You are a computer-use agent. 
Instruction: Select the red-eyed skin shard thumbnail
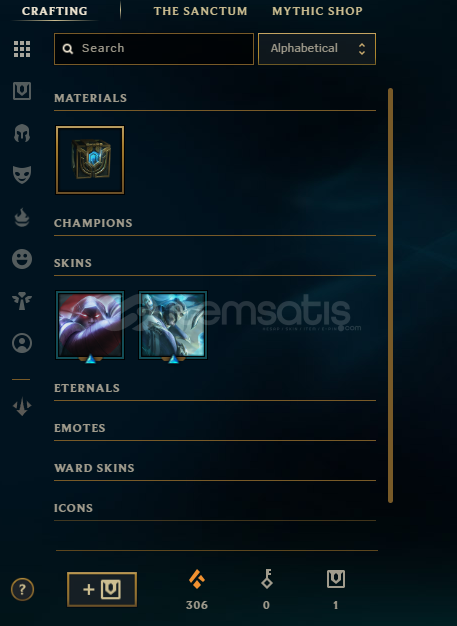[x=90, y=325]
